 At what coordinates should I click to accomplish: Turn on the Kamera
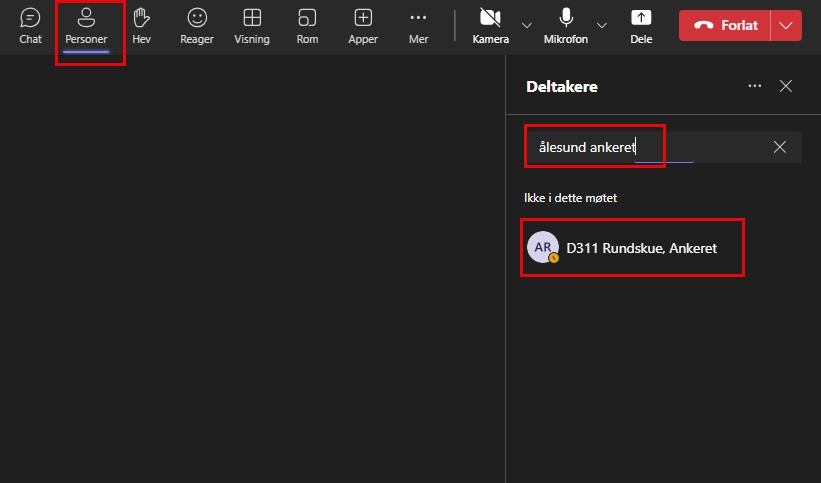pos(491,26)
